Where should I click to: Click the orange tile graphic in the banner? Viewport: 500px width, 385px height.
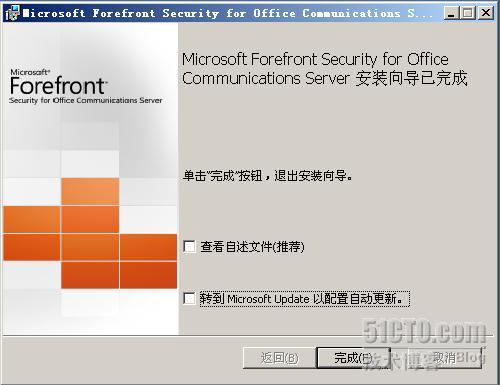coord(90,233)
